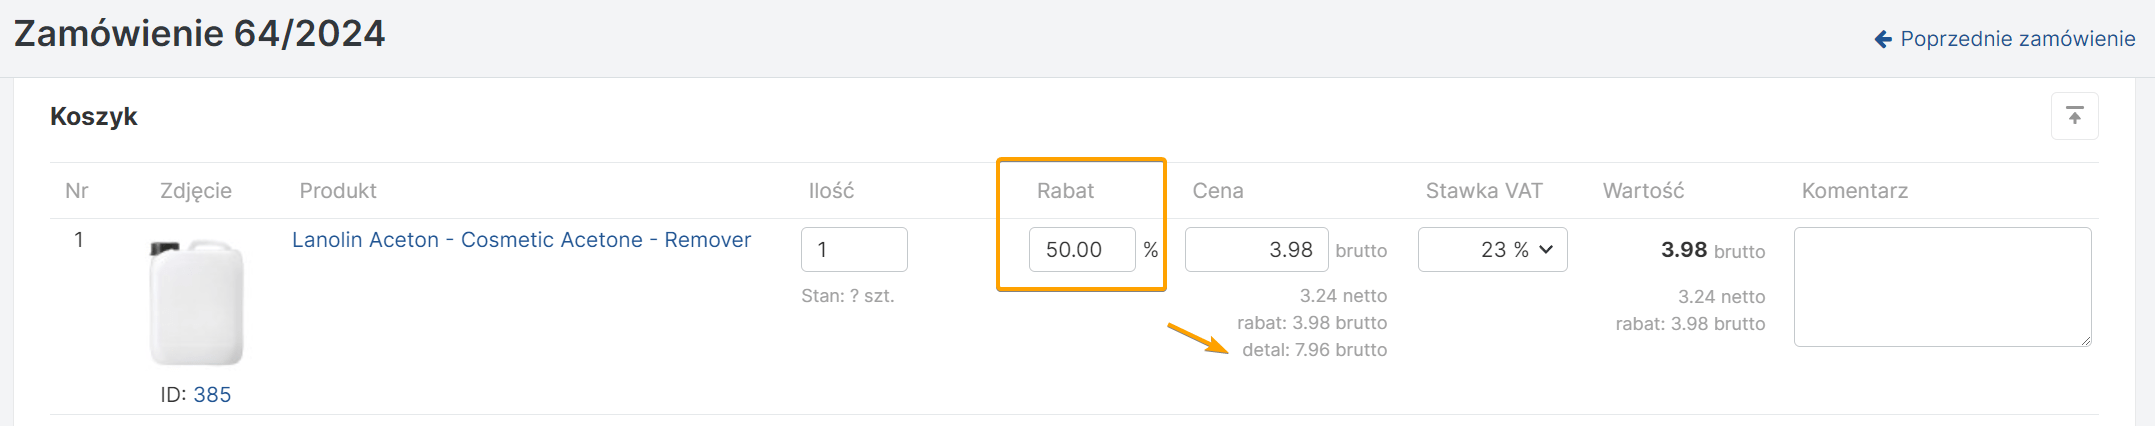Grab the Komentarz textarea resize handle
This screenshot has width=2155, height=426.
(2085, 341)
